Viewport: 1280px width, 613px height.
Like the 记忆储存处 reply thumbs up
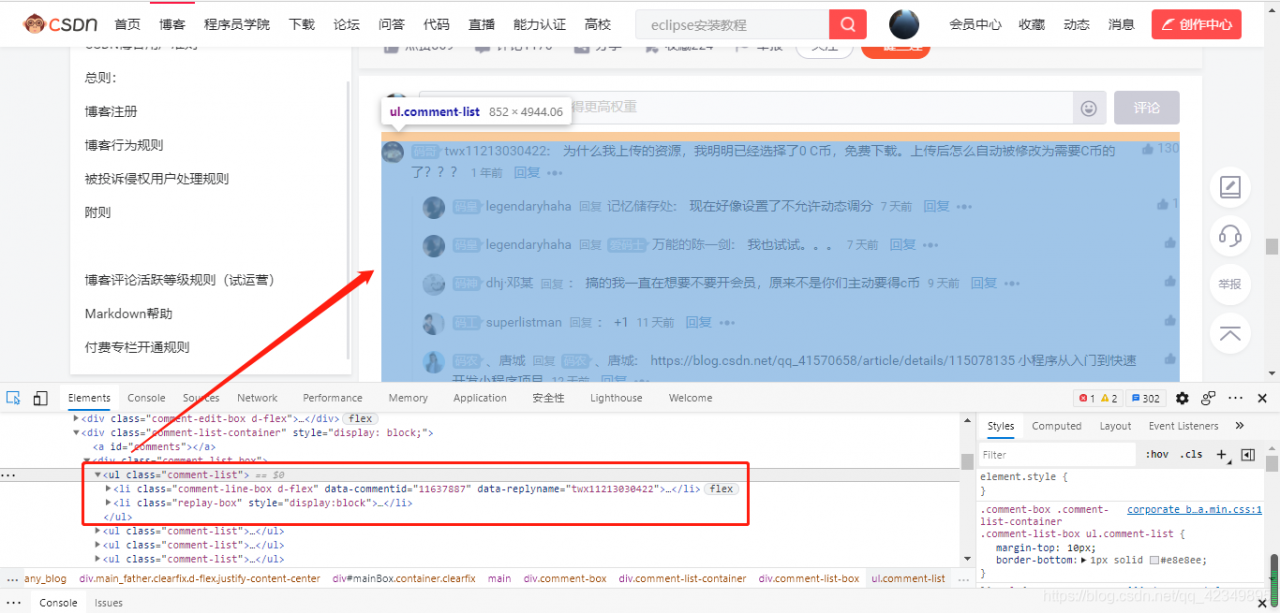pos(1162,204)
